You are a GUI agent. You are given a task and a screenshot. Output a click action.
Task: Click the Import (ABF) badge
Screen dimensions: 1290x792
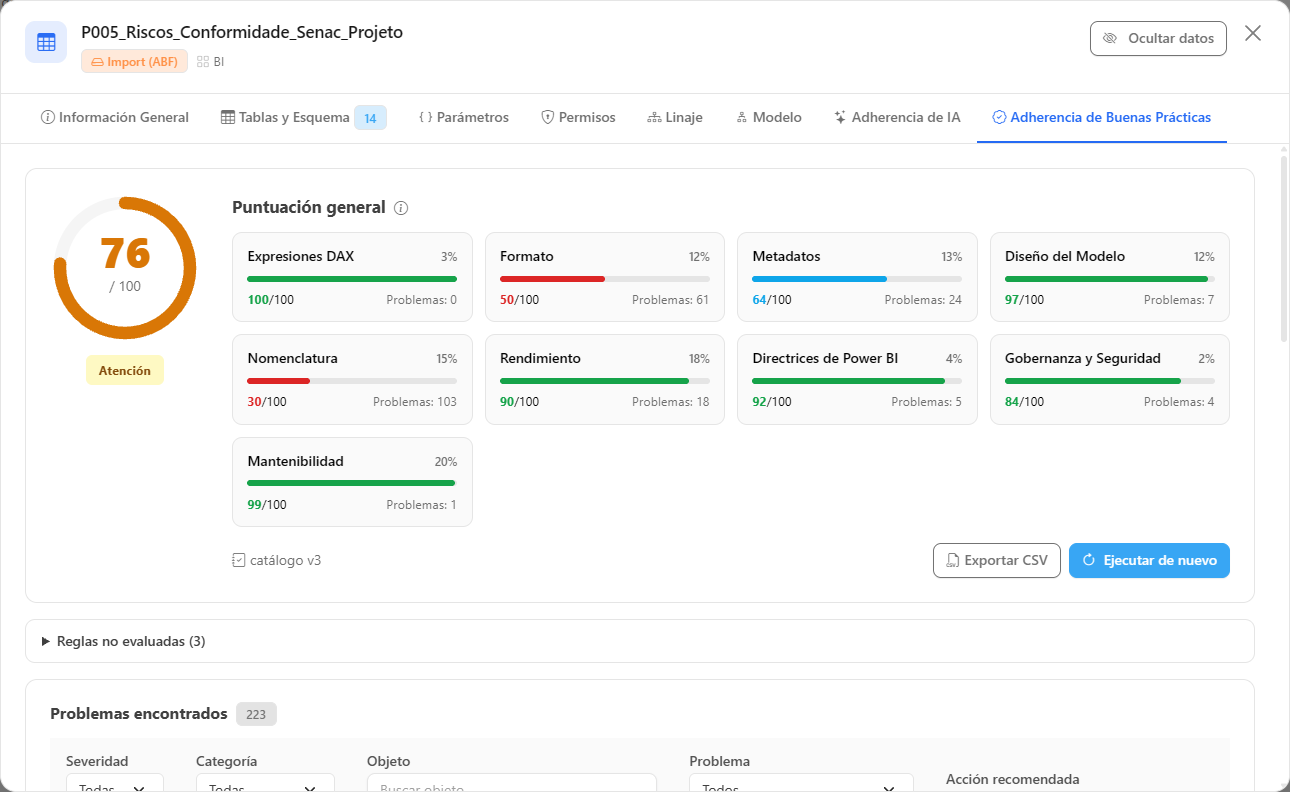(134, 62)
